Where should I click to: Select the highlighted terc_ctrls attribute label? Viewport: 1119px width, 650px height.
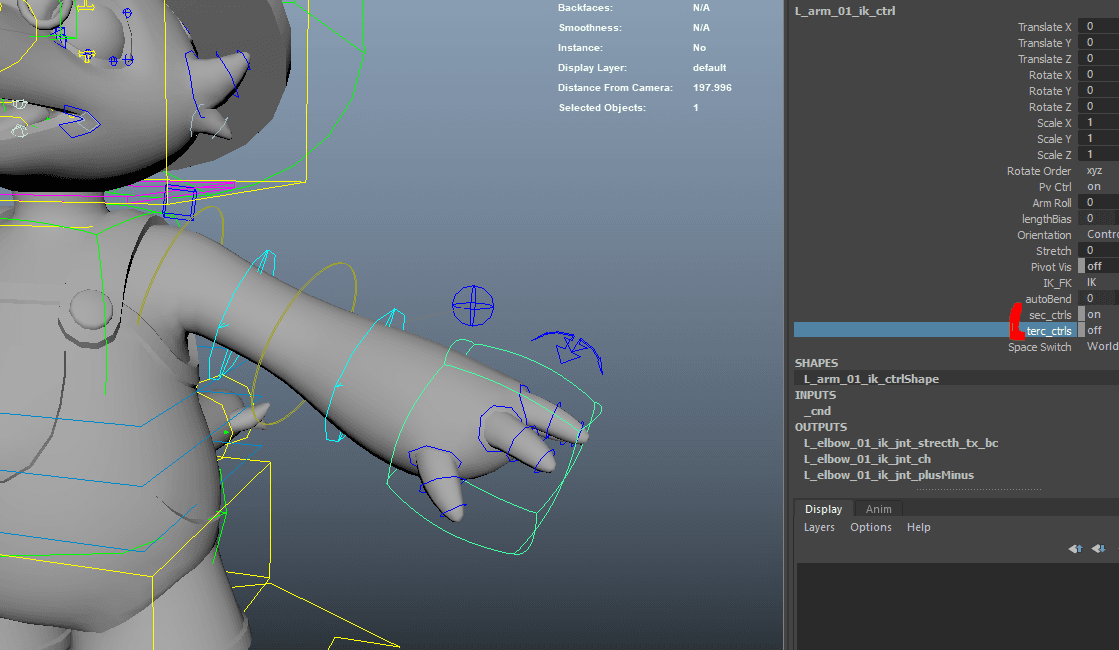1048,331
